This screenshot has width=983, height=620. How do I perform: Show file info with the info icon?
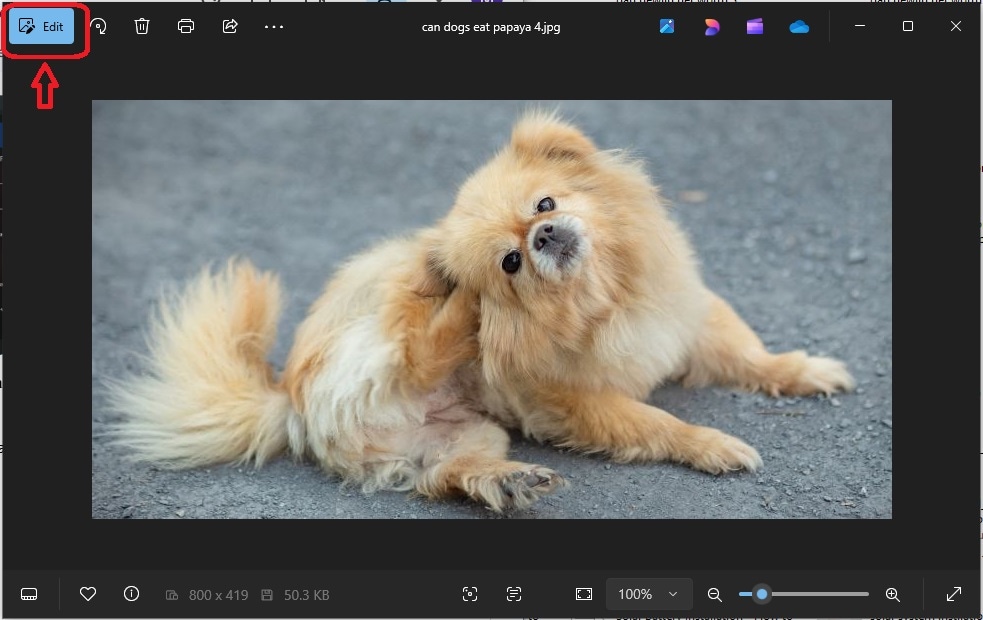pos(131,594)
